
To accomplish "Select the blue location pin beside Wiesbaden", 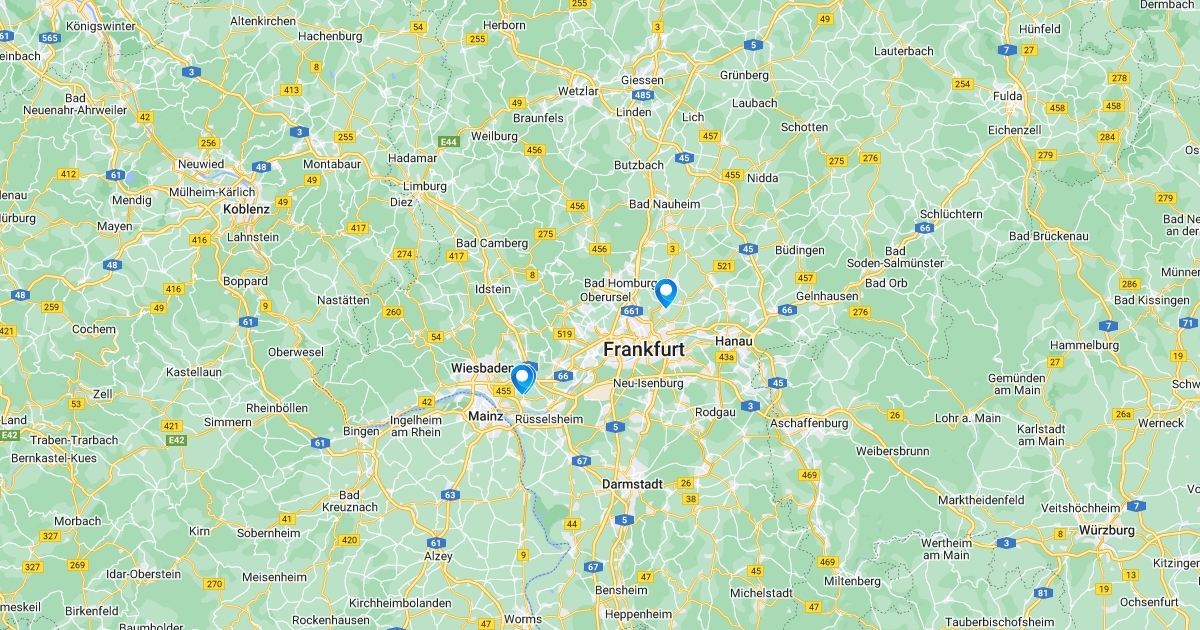I will click(x=521, y=378).
